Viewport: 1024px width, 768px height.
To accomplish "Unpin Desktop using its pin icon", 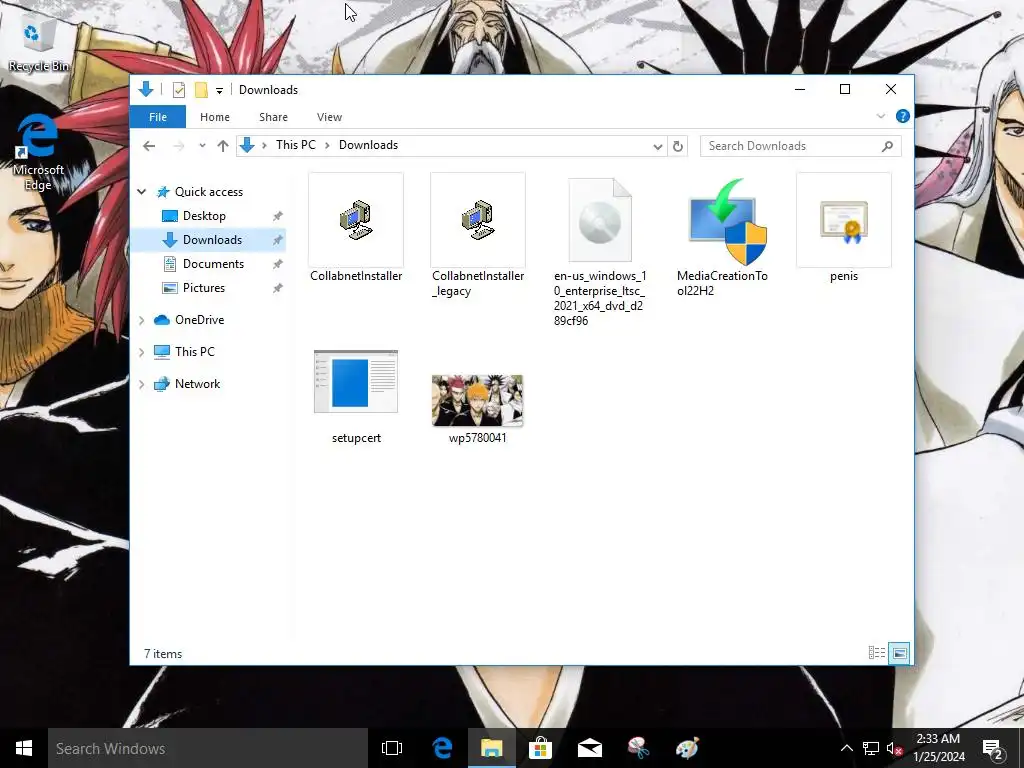I will 278,216.
